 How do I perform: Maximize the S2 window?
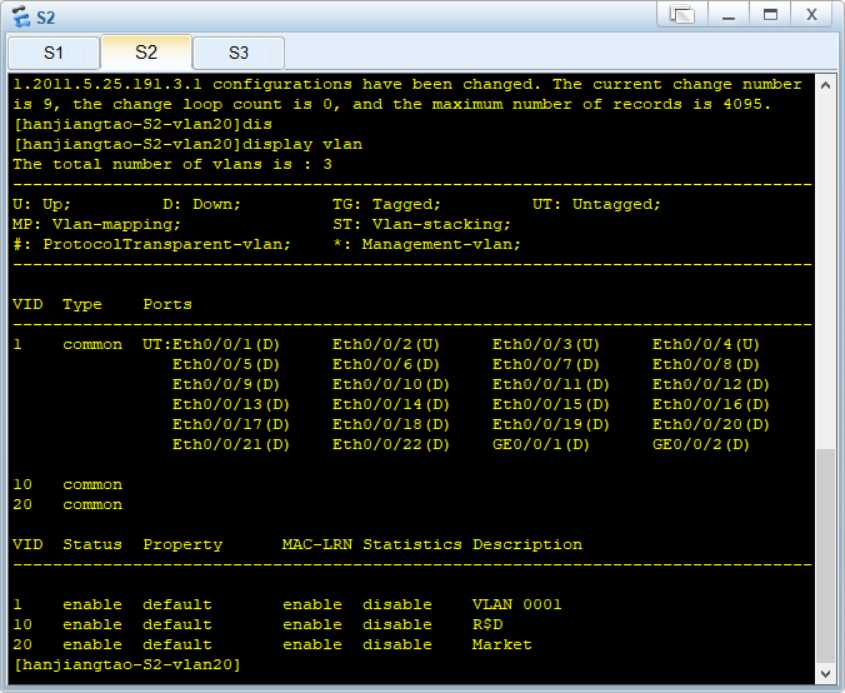pos(771,15)
